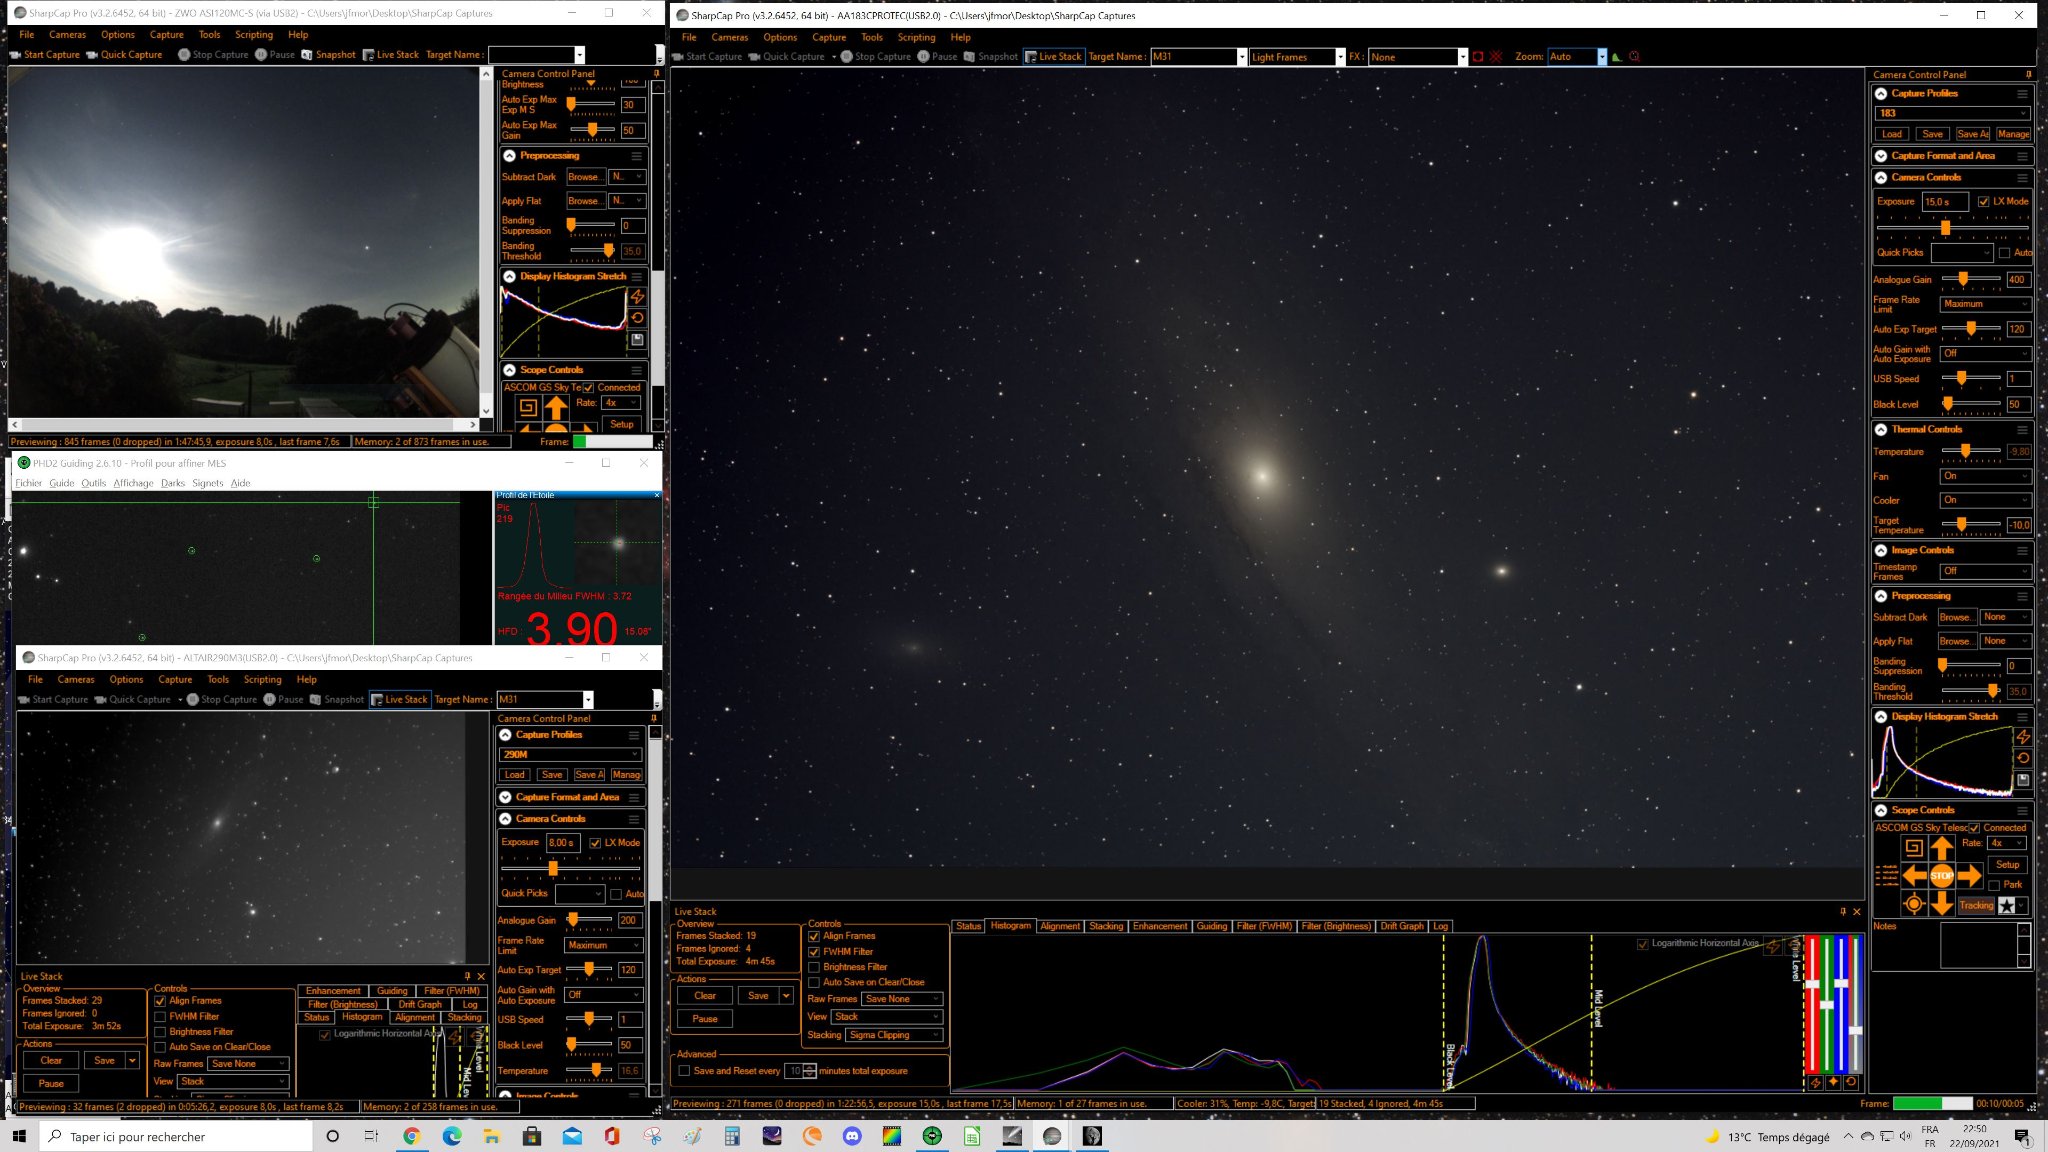Open PHD2 Guiding taskbar icon
Image resolution: width=2048 pixels, height=1152 pixels.
click(932, 1136)
